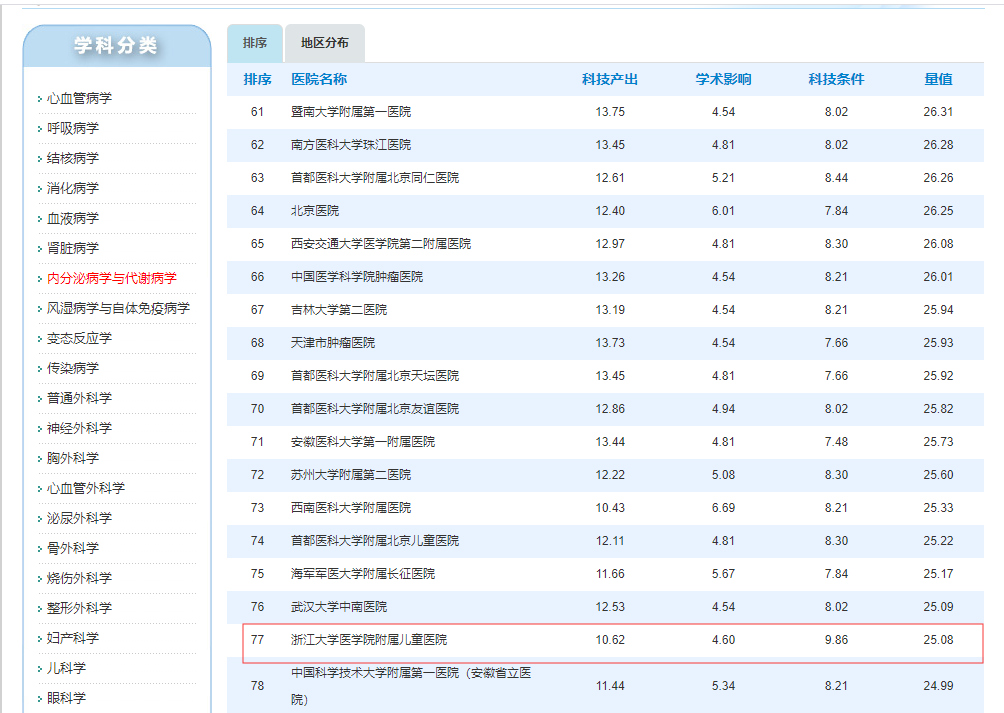Open 眼科学 category
This screenshot has height=713, width=1004.
coord(67,698)
